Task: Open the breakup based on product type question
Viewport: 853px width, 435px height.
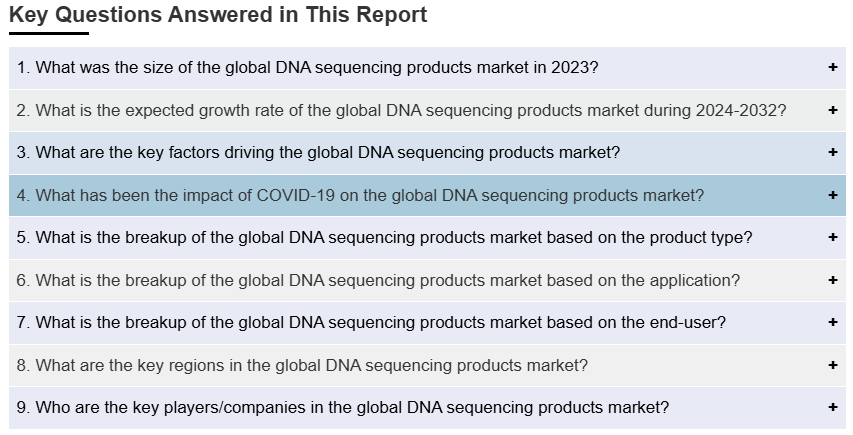Action: click(427, 238)
